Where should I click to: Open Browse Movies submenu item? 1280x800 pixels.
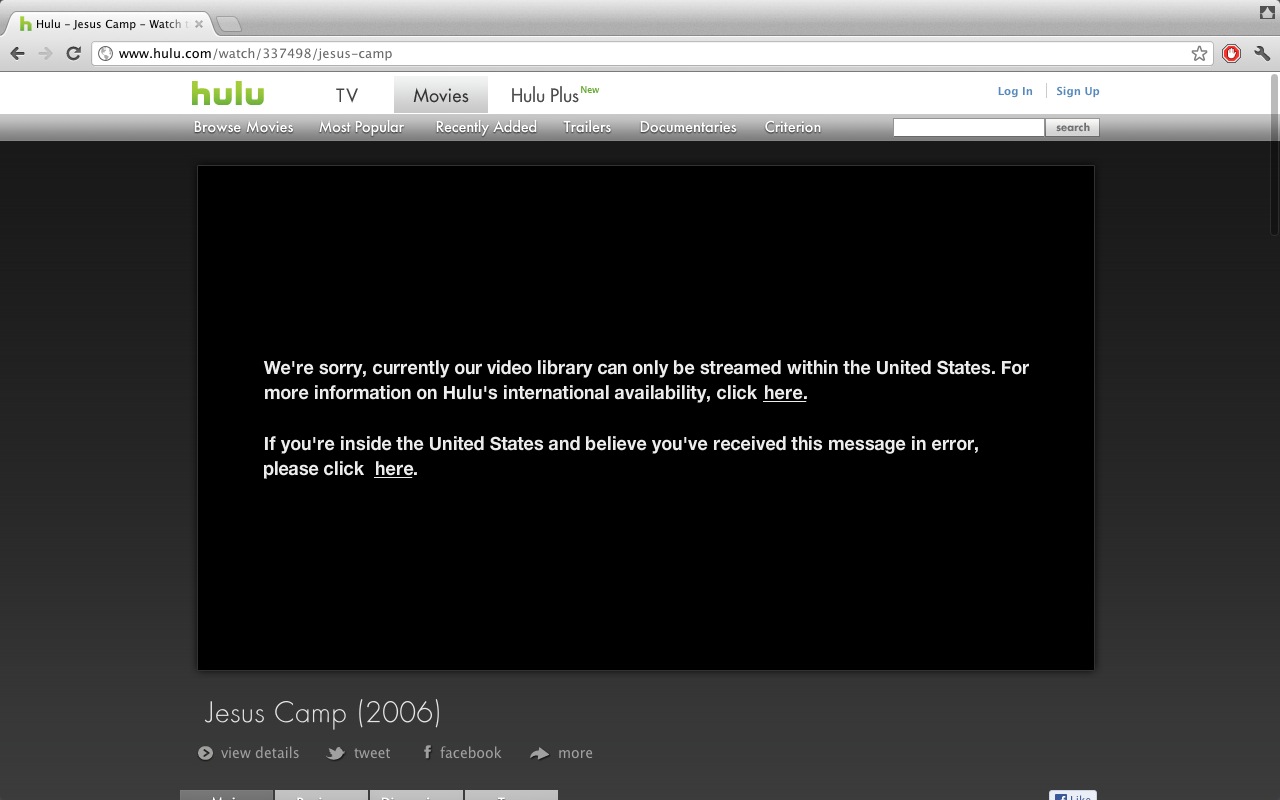244,127
